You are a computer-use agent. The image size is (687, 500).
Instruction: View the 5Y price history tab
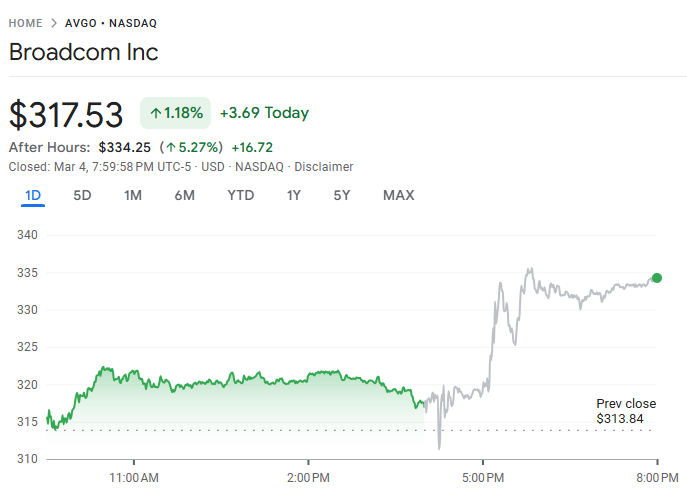click(342, 195)
